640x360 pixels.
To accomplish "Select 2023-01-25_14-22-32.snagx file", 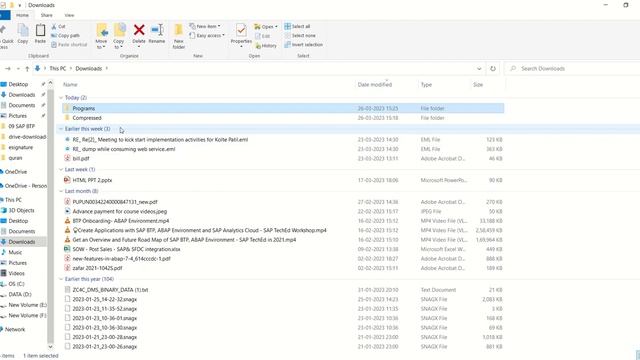I will [104, 299].
